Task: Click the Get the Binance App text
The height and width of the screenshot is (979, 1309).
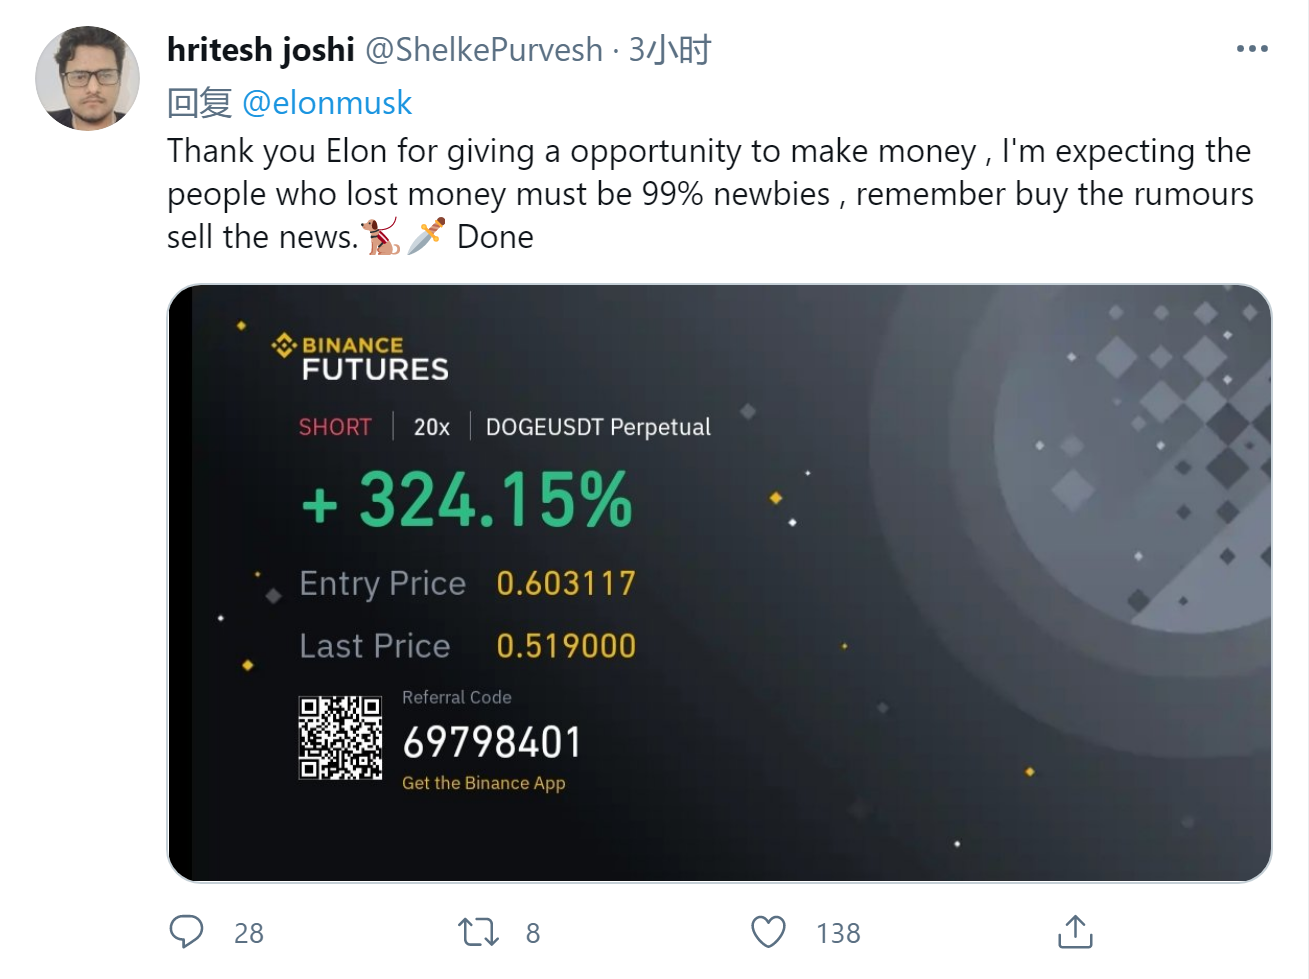Action: 484,783
